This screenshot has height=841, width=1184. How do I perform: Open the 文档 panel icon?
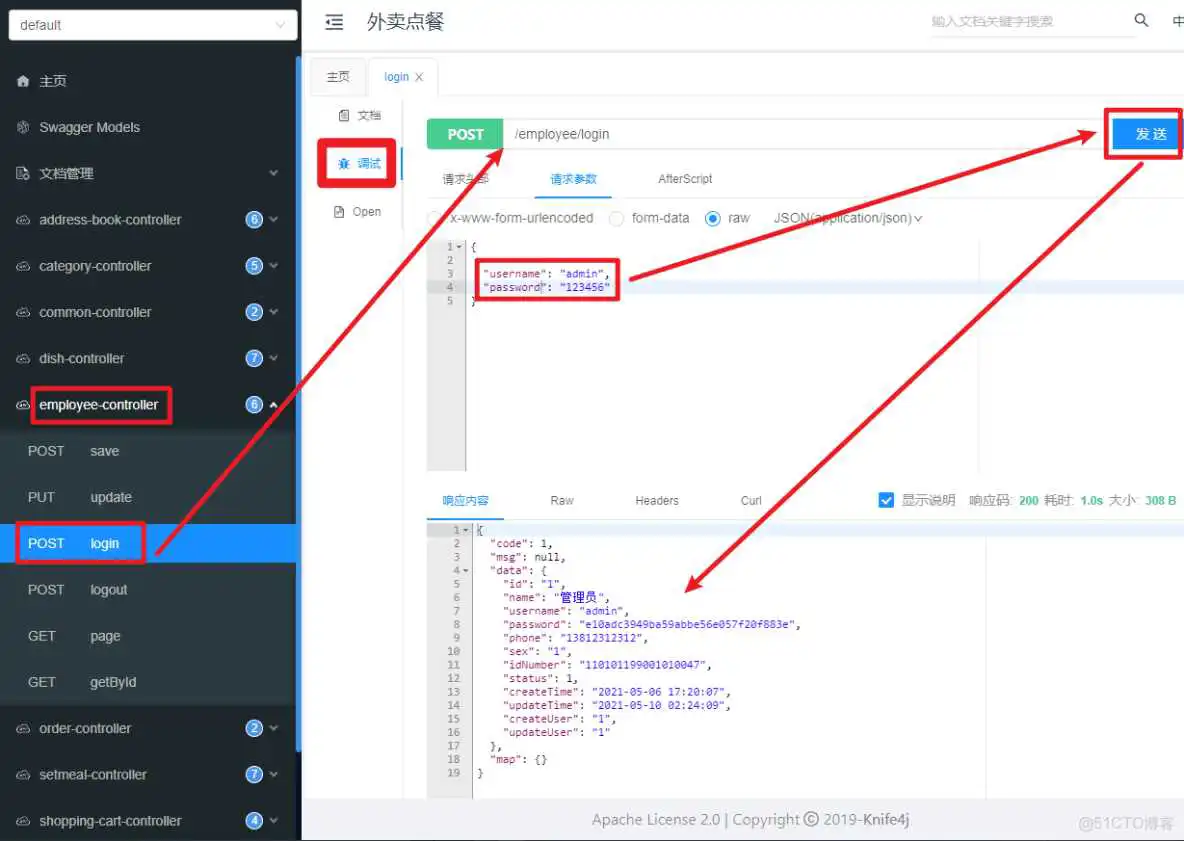[x=345, y=115]
